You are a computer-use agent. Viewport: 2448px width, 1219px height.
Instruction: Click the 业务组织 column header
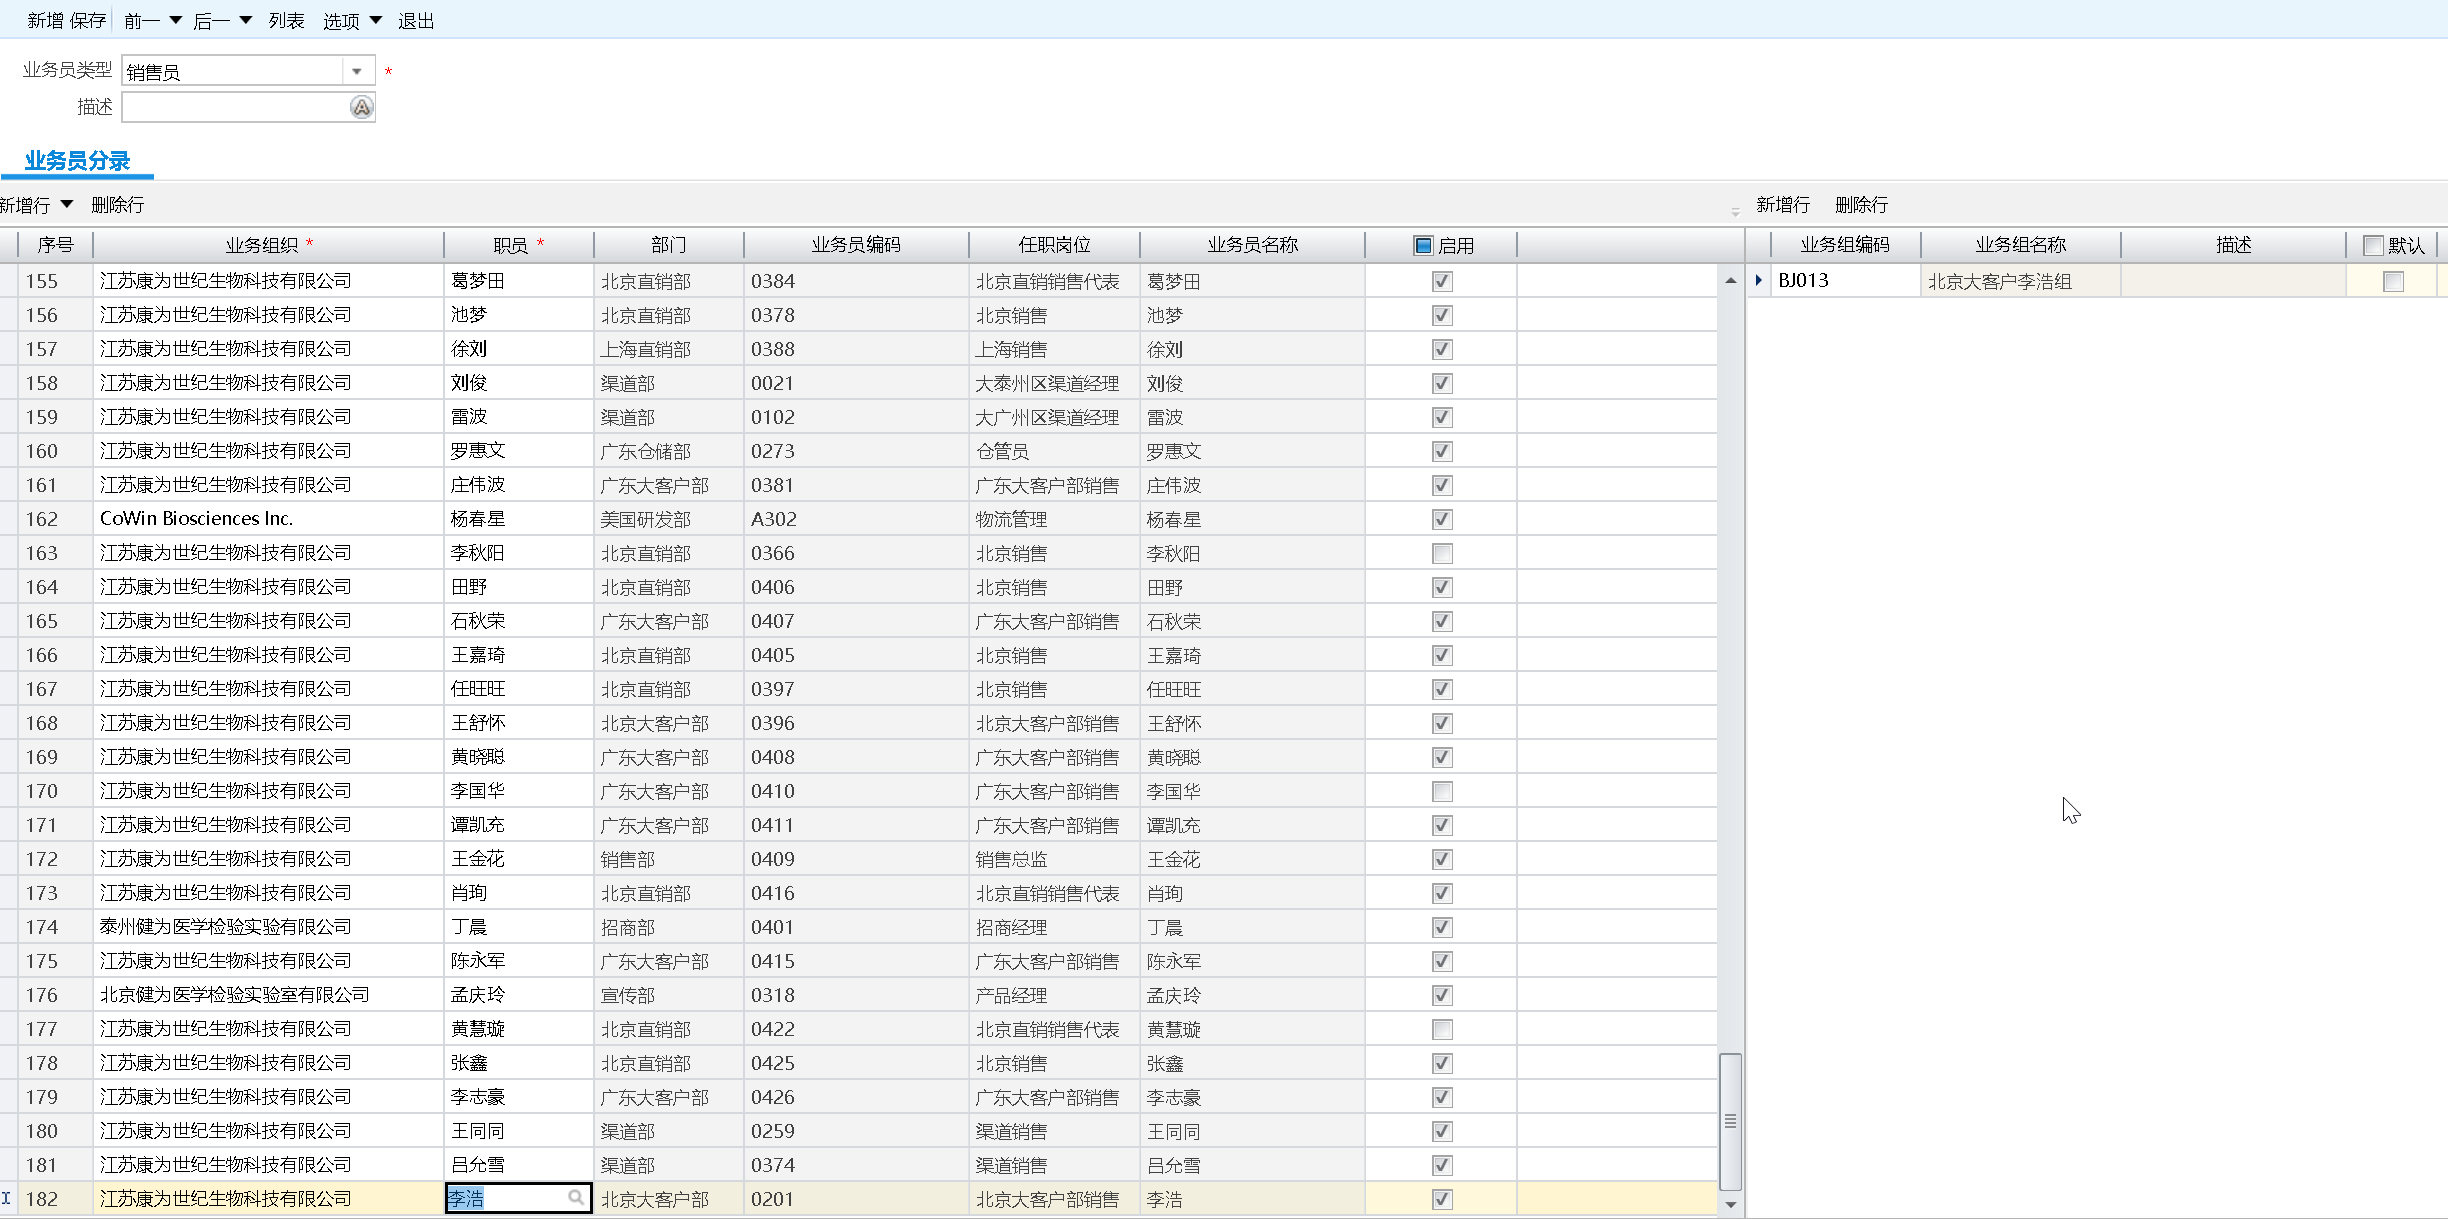(x=268, y=245)
